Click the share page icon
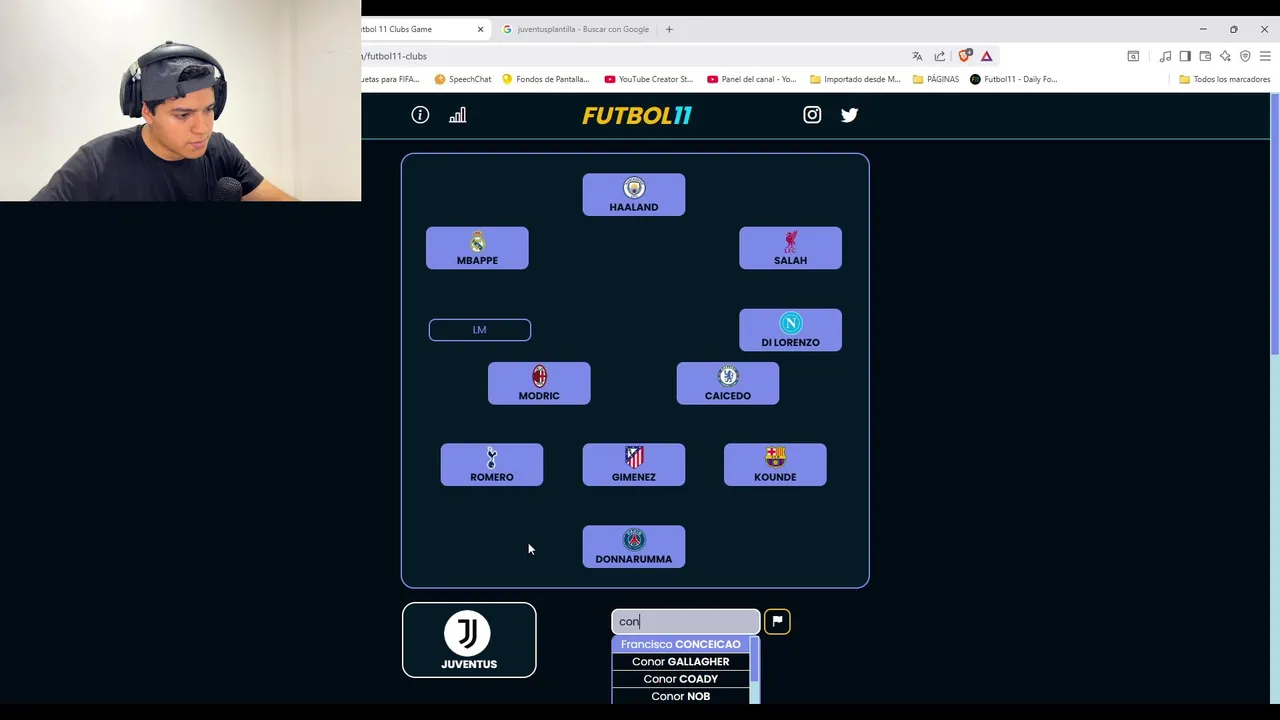The width and height of the screenshot is (1280, 720). tap(940, 56)
